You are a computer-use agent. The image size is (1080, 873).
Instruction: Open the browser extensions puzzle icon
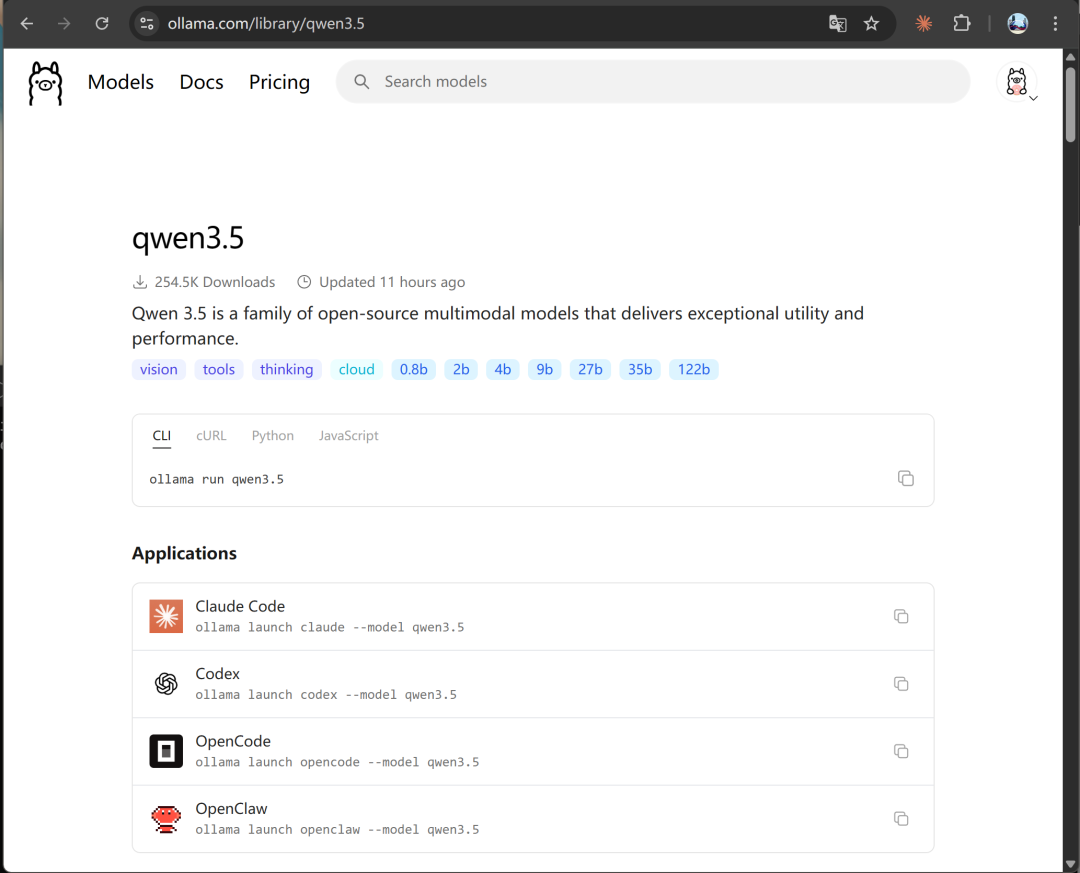pyautogui.click(x=962, y=23)
